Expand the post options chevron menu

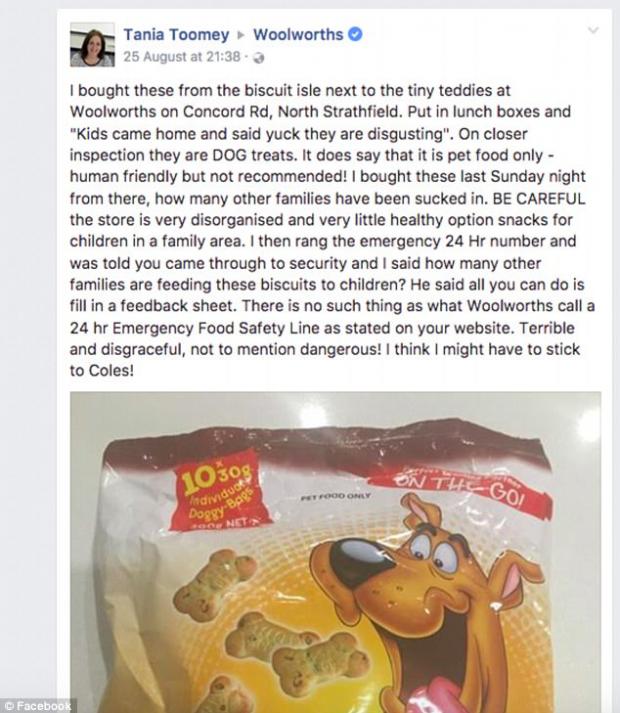[x=593, y=30]
